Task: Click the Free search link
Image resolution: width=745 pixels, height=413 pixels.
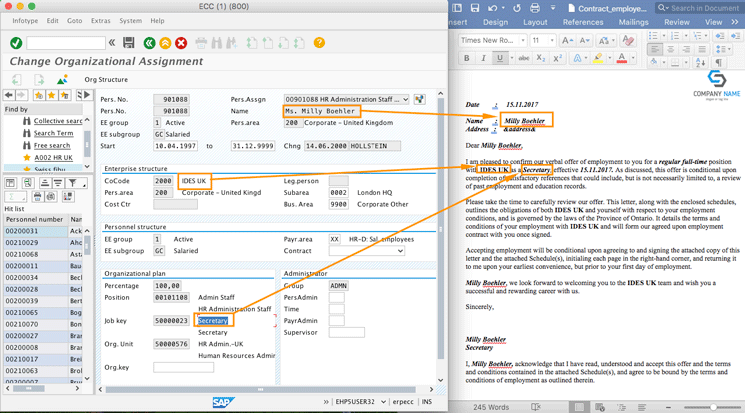Action: tap(52, 146)
